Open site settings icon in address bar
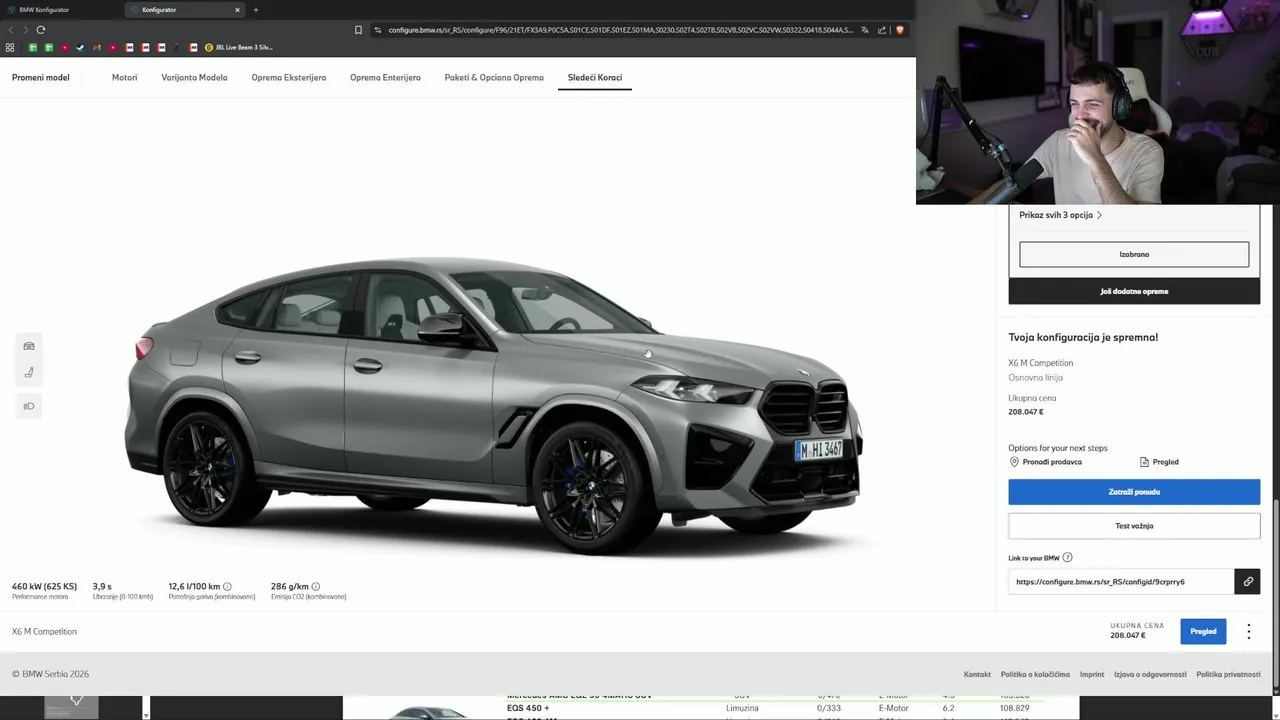This screenshot has width=1280, height=720. [378, 30]
